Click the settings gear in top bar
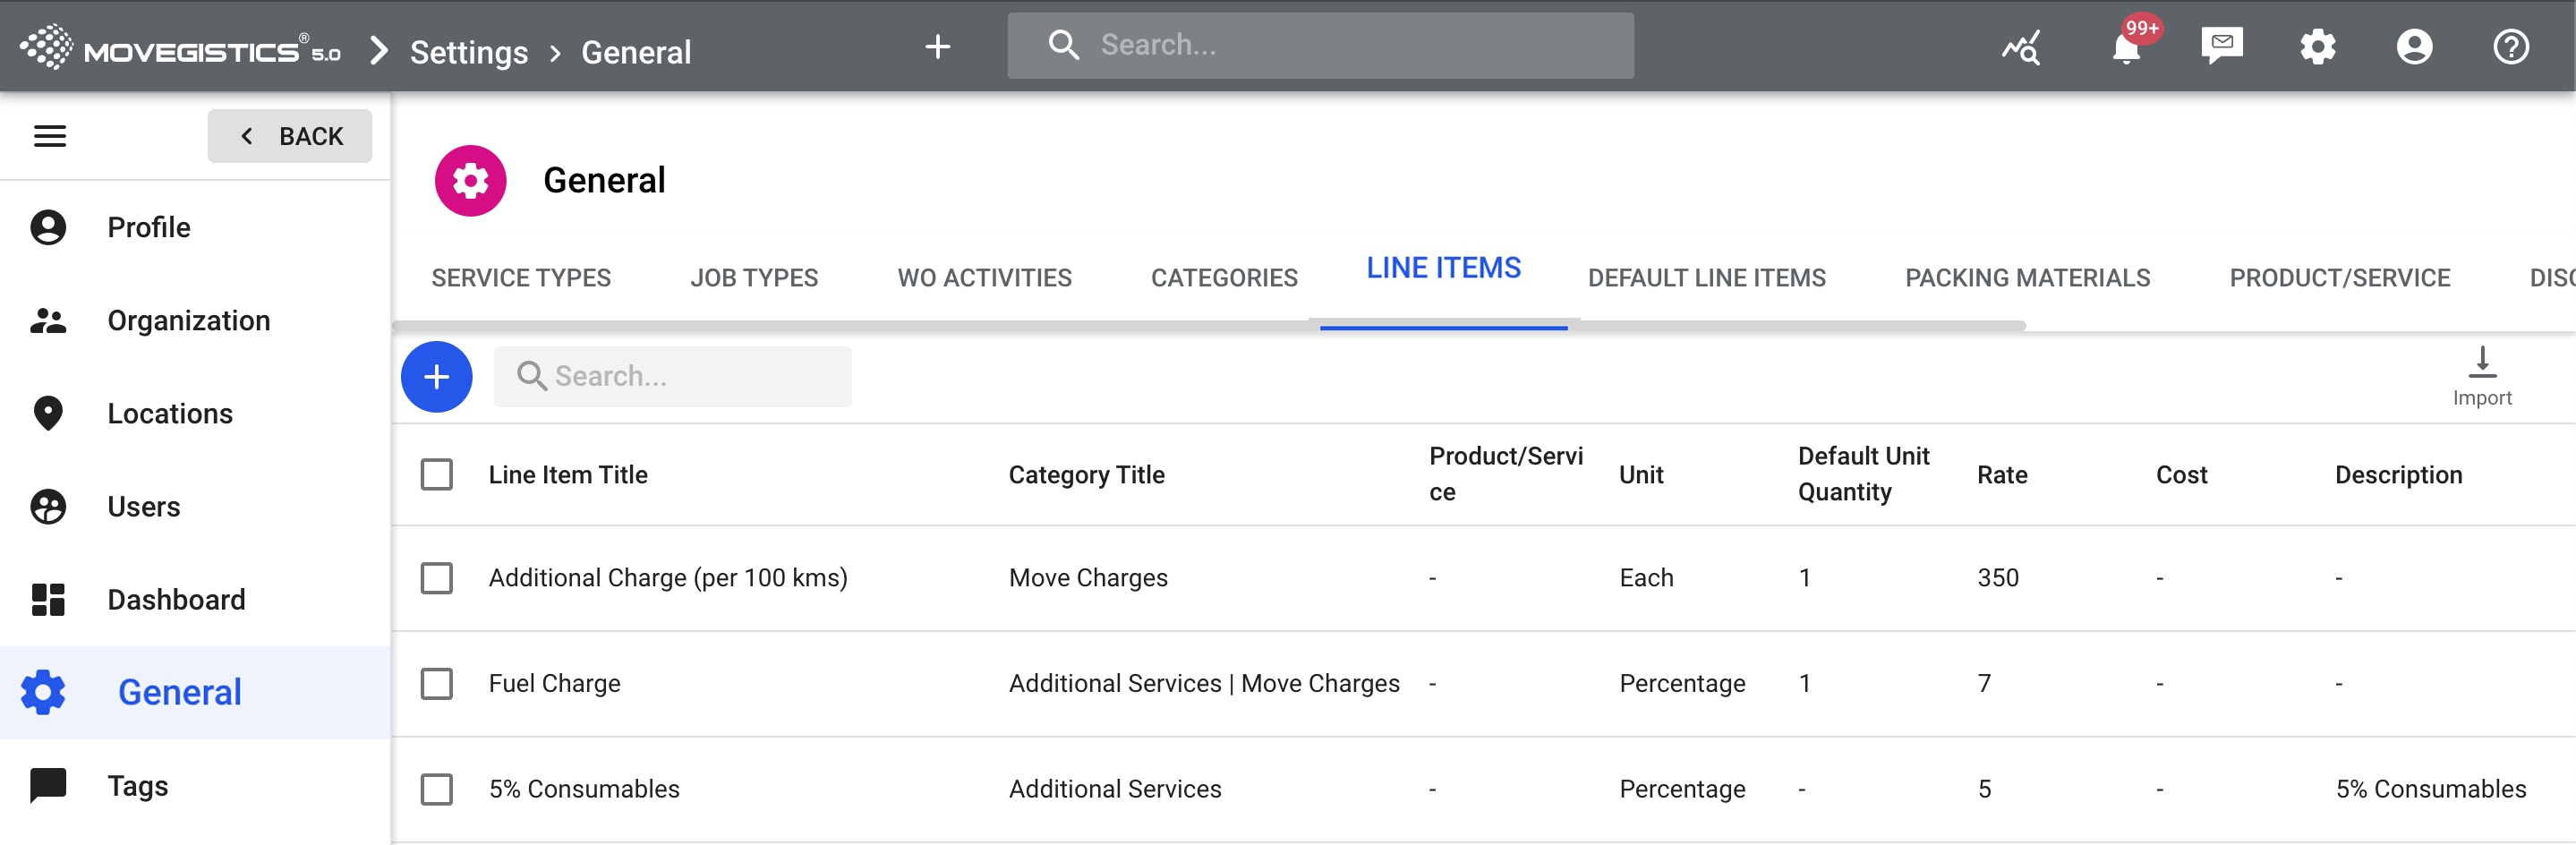 (2317, 47)
